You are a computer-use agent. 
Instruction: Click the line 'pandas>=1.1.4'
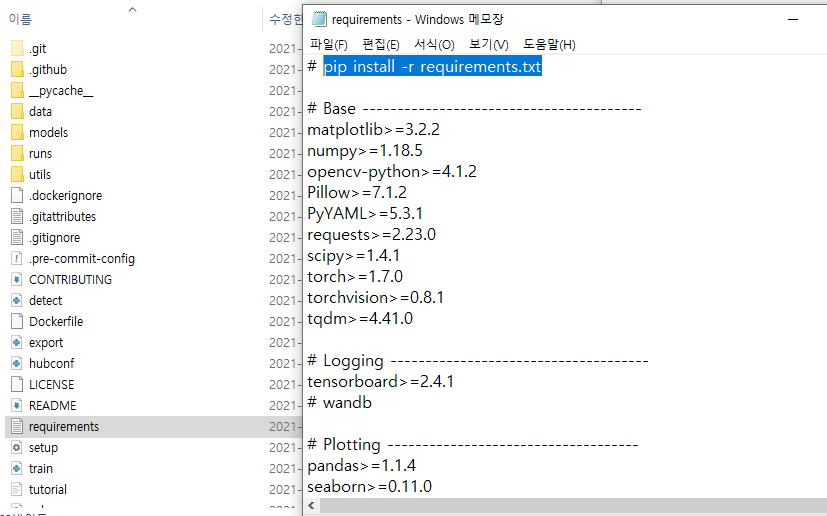point(361,466)
